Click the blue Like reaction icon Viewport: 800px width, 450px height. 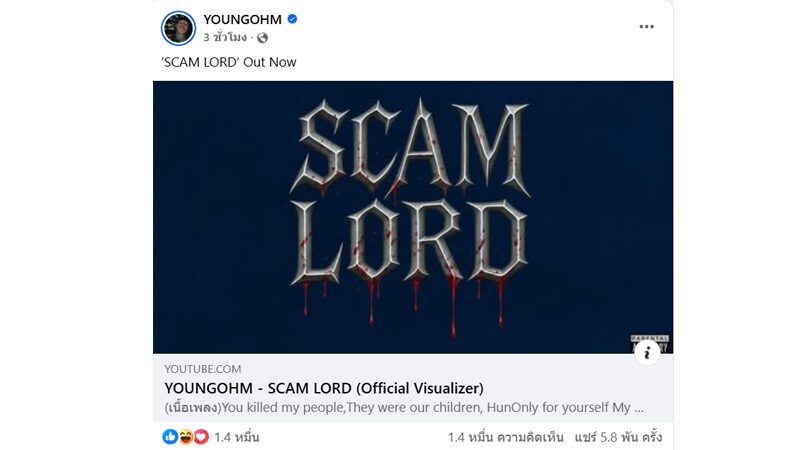click(170, 437)
